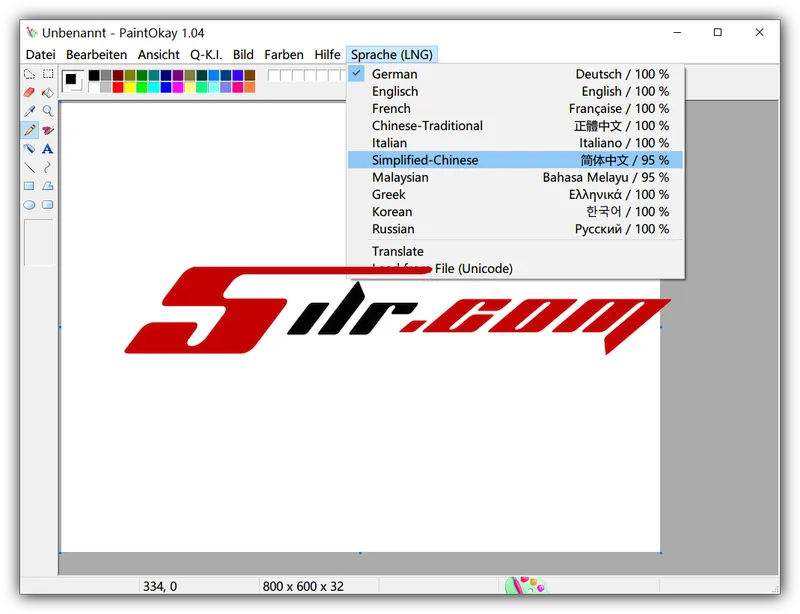Close the Sprache (LNG) menu
Image resolution: width=800 pixels, height=614 pixels.
click(392, 55)
